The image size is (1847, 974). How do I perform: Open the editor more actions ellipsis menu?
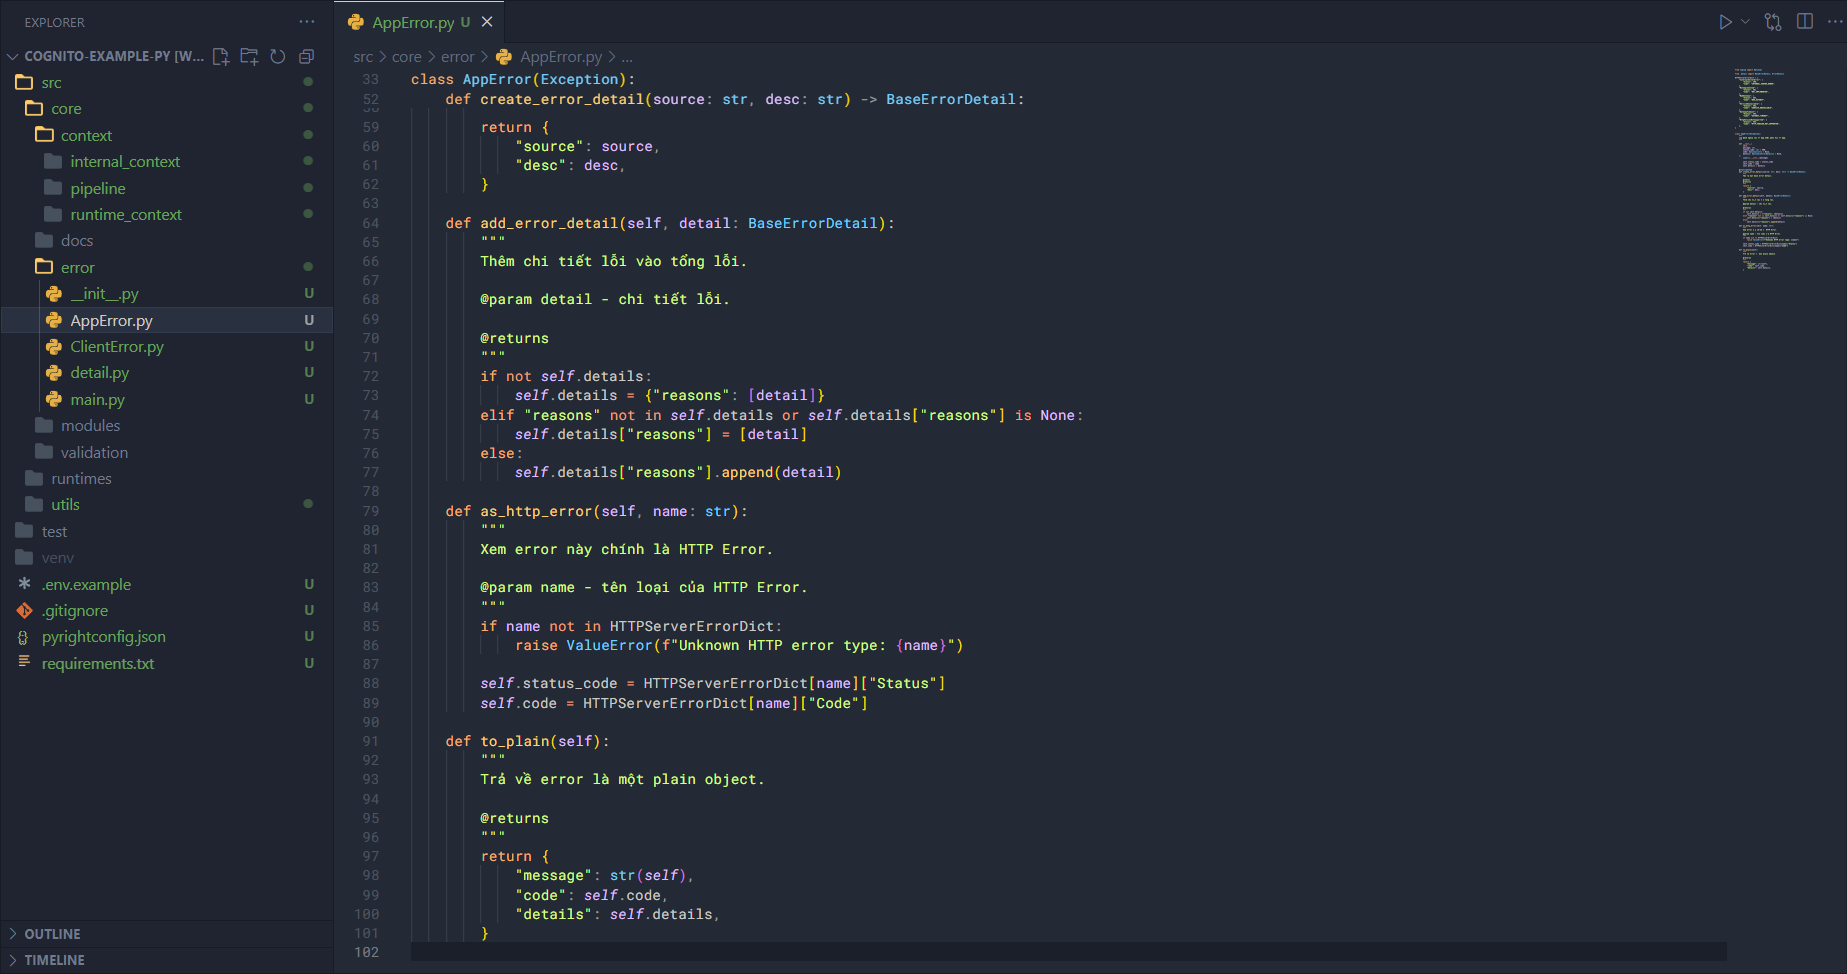click(x=1835, y=22)
